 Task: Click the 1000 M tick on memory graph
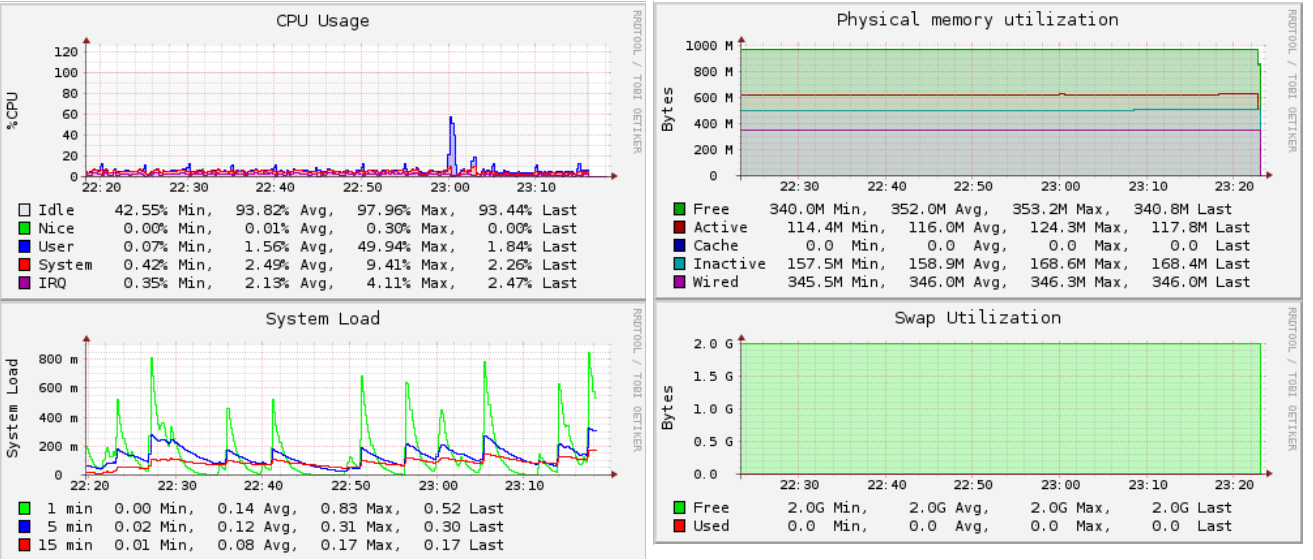click(709, 46)
